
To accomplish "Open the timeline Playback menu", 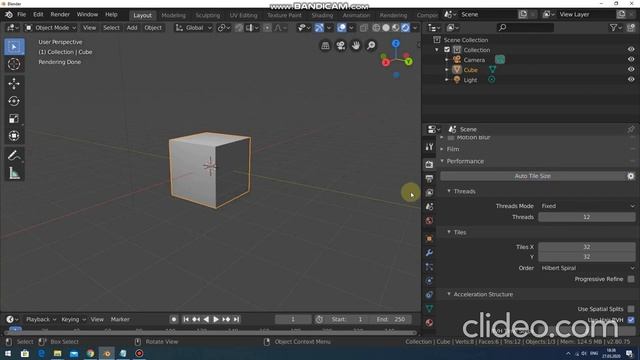I will [x=41, y=319].
